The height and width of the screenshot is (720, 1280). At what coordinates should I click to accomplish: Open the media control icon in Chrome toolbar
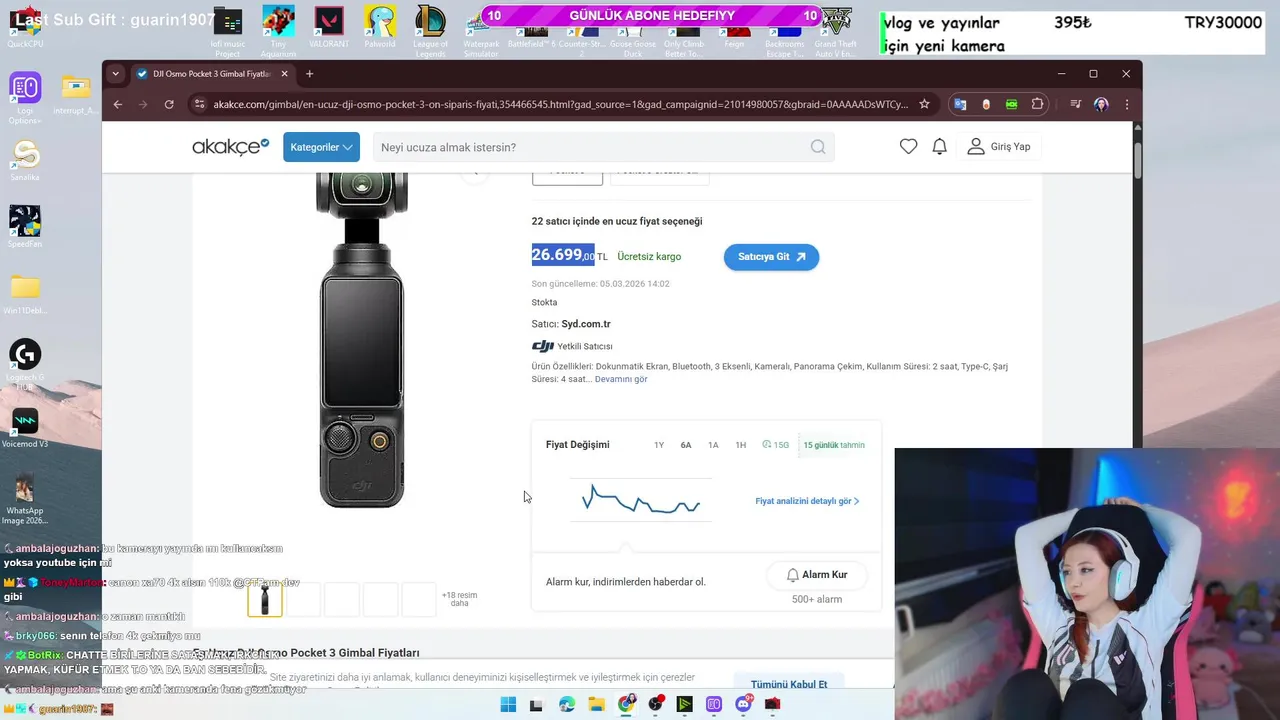[1076, 104]
